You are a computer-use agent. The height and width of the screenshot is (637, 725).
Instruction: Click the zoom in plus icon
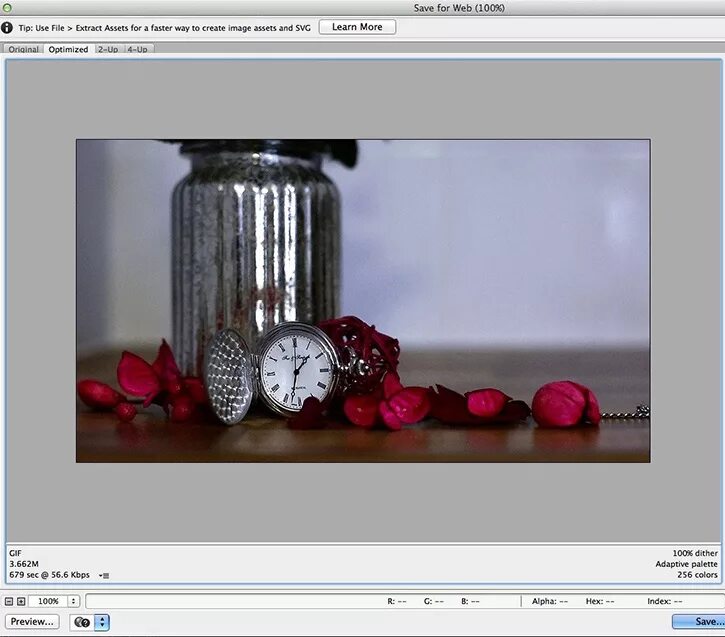click(21, 601)
